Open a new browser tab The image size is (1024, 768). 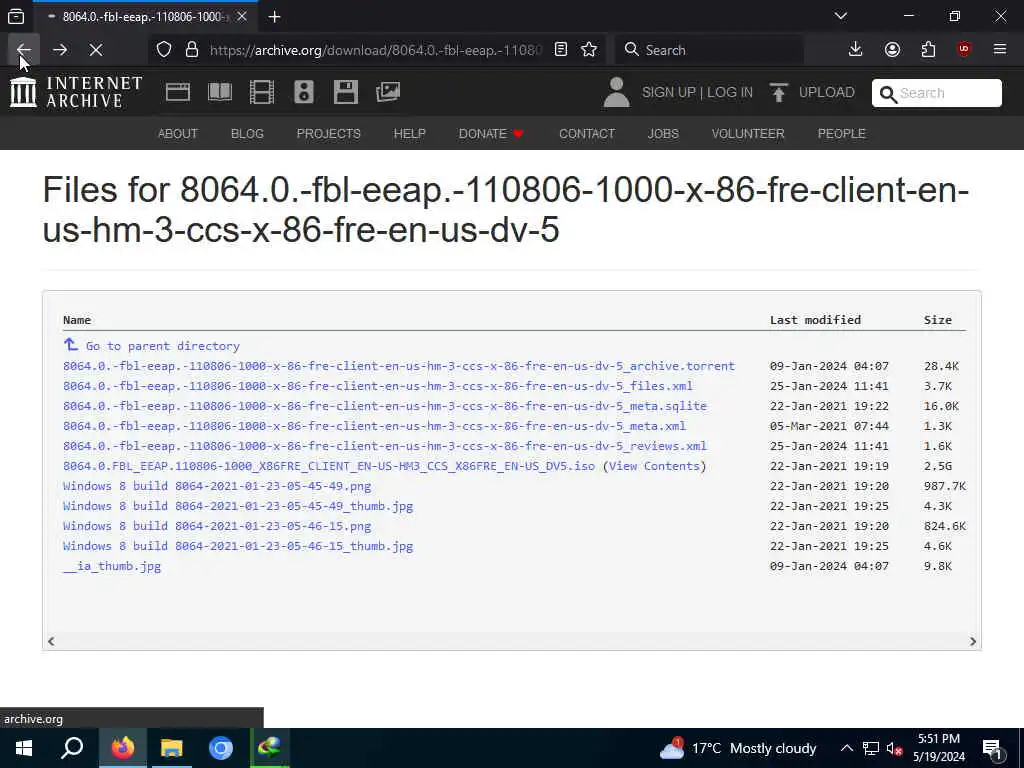(x=274, y=16)
